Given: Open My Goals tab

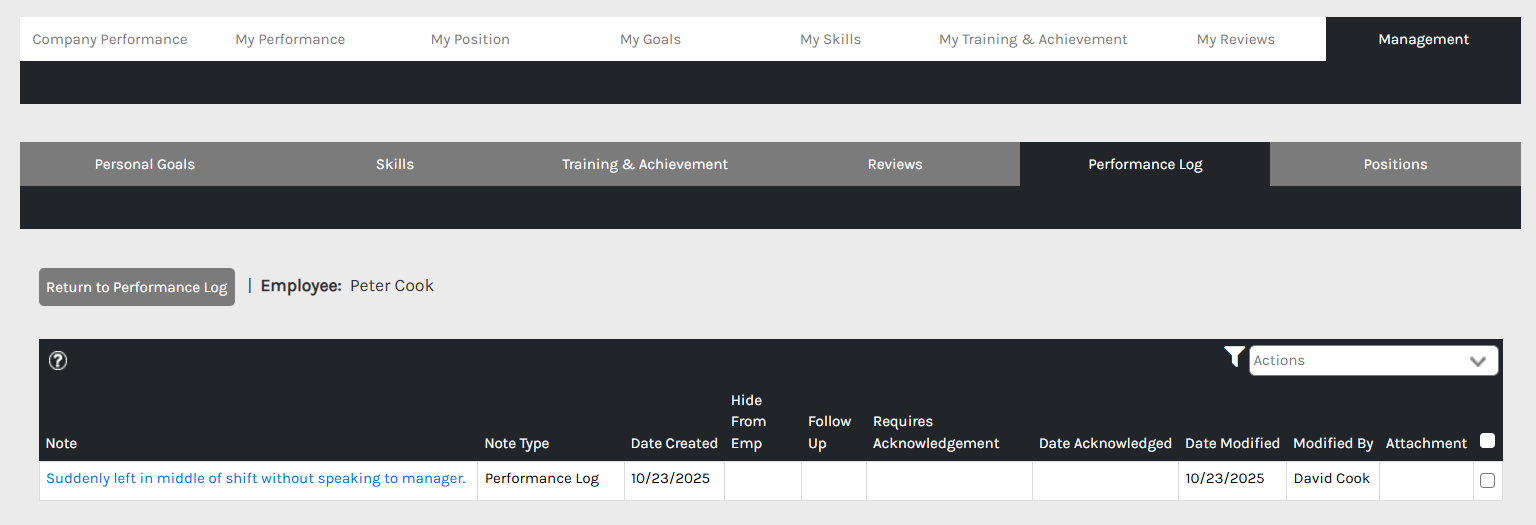Looking at the screenshot, I should point(650,39).
